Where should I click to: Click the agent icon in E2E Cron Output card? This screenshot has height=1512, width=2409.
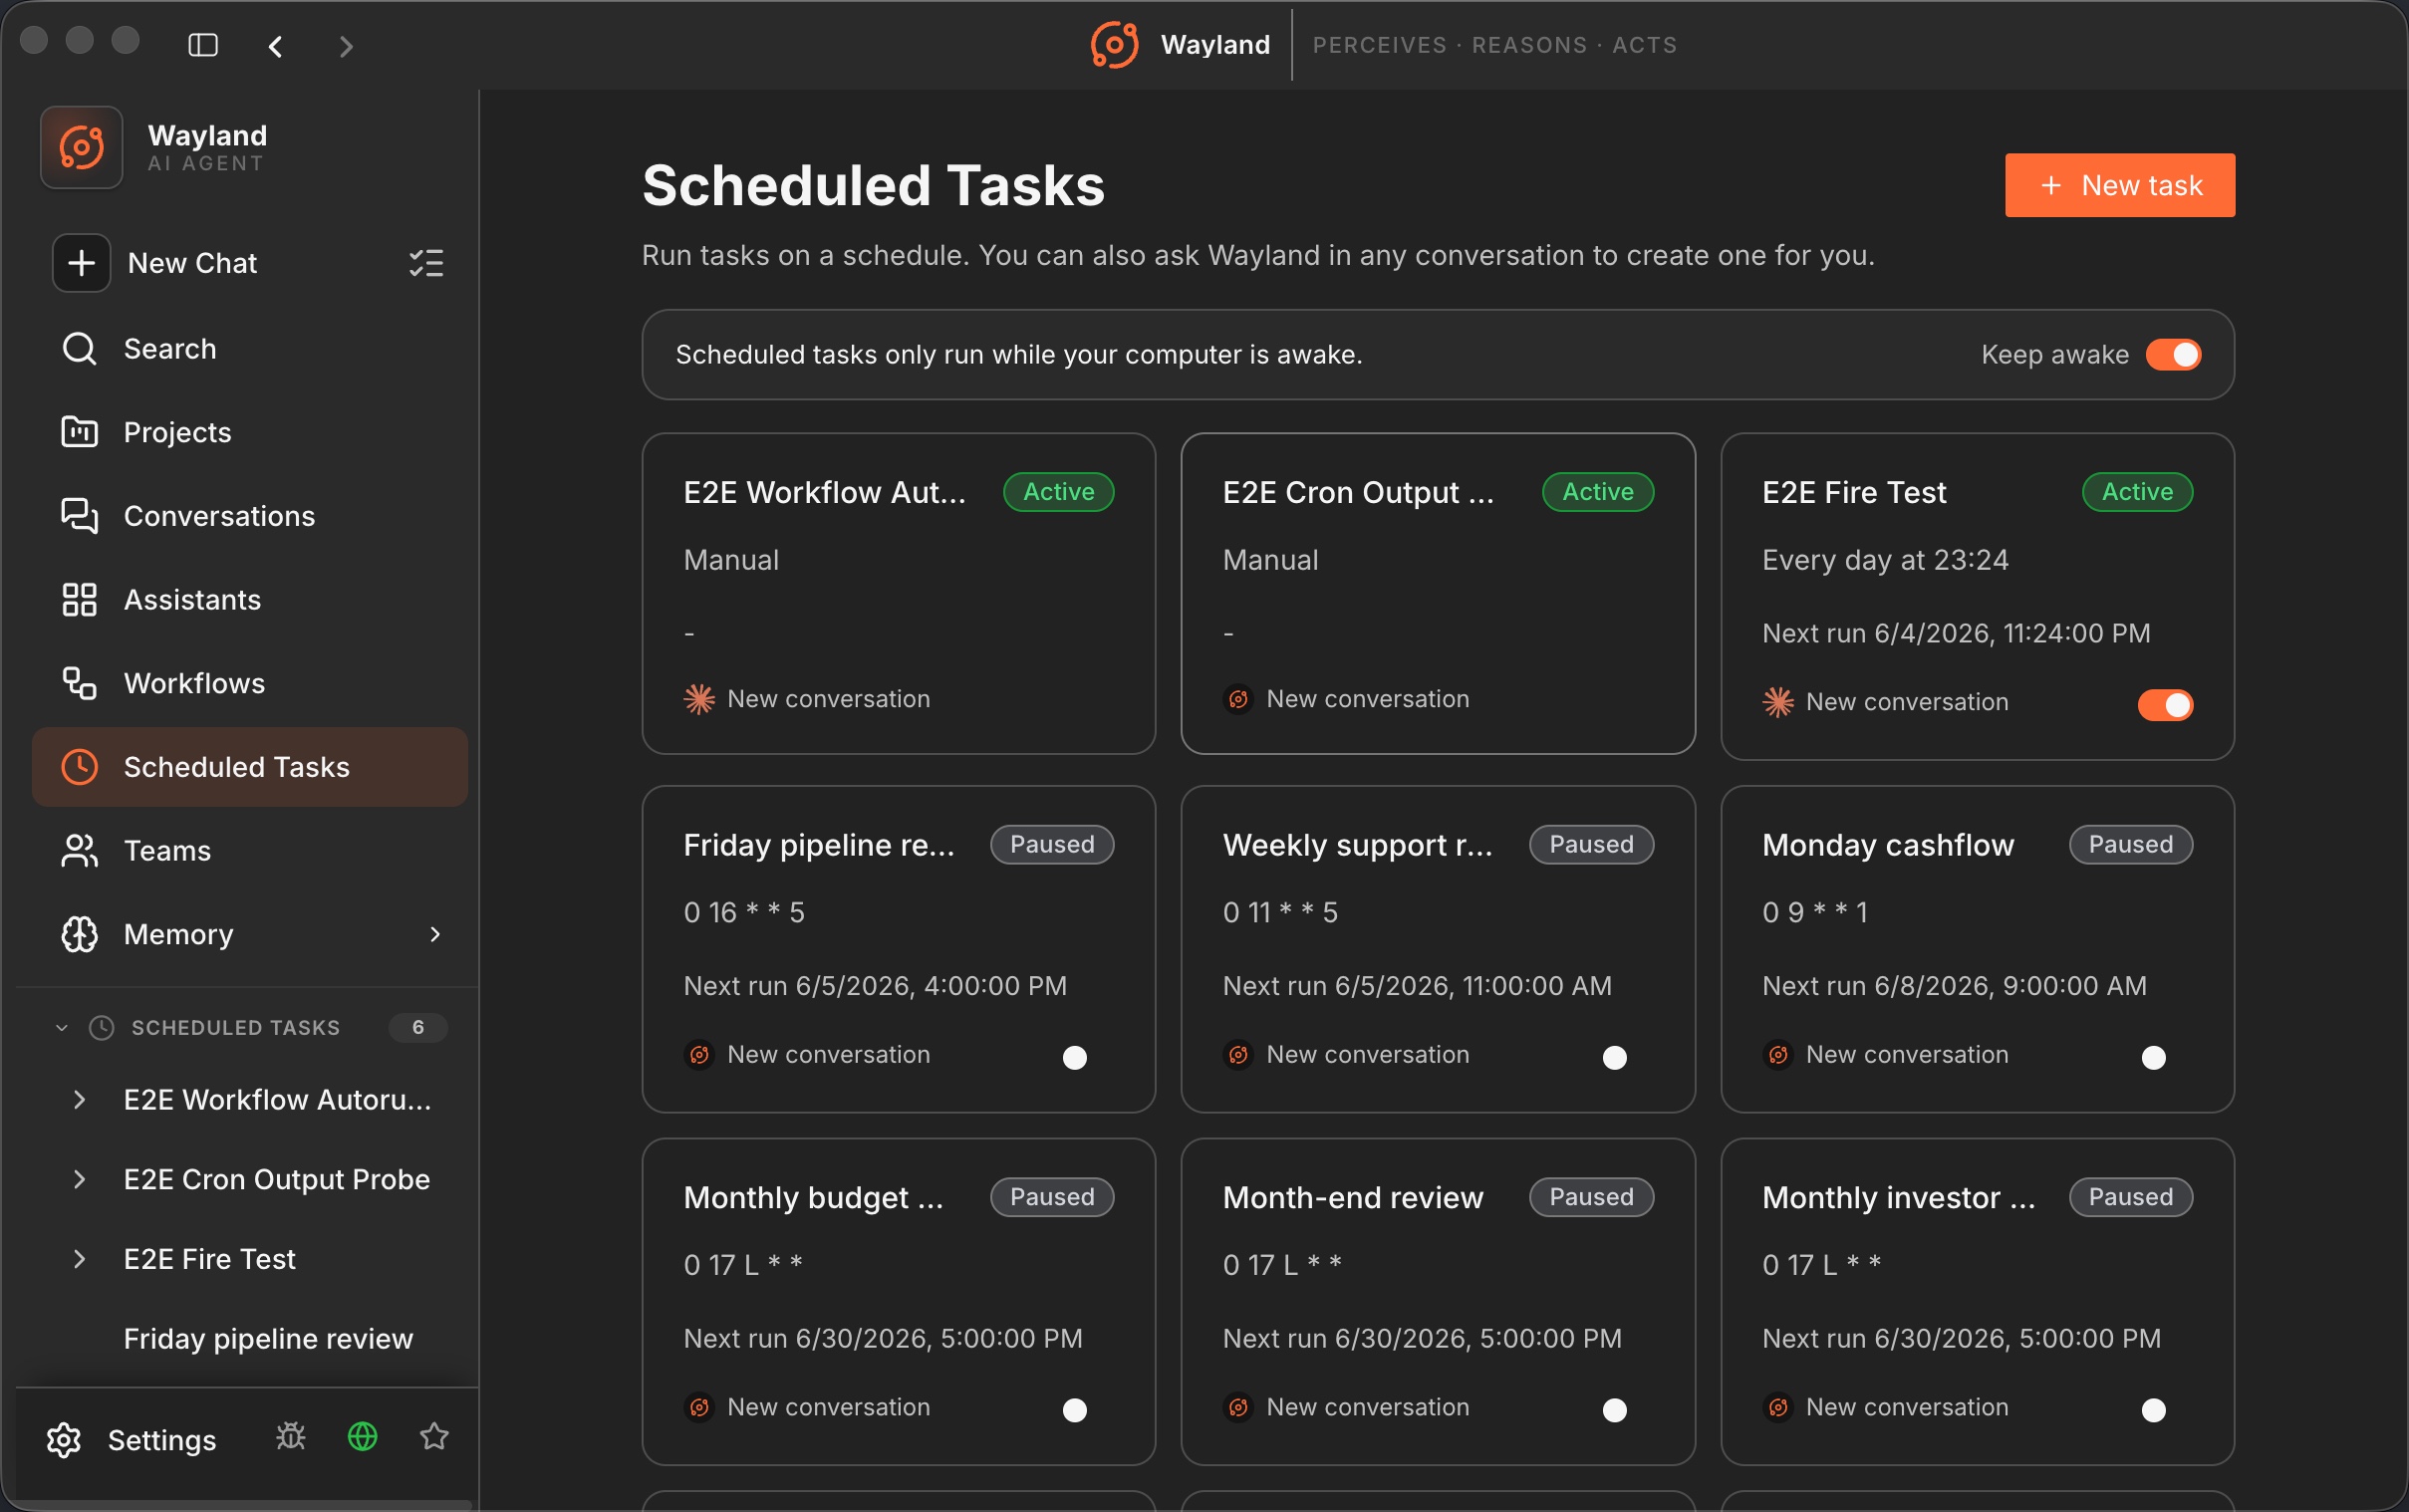click(1238, 699)
